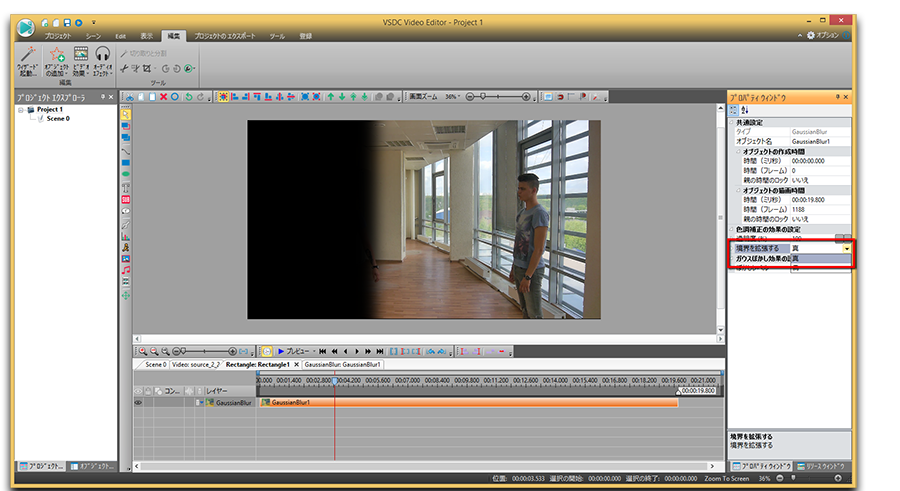Open the Edit ribbon tab
Viewport: 900px width, 491px height.
121,36
